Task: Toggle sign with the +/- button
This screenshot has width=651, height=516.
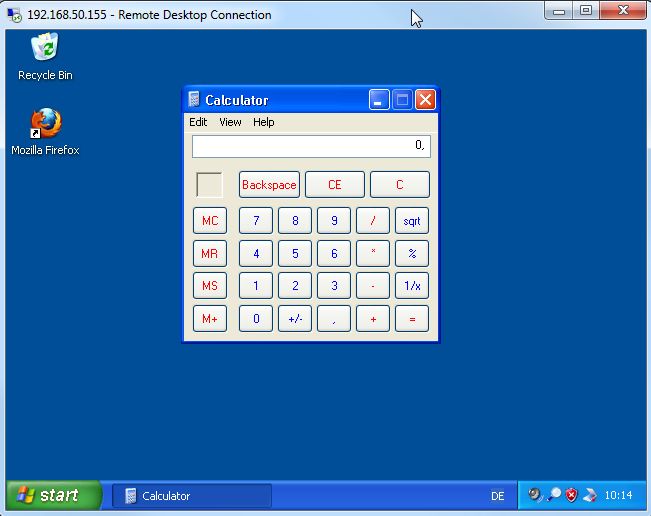Action: [x=295, y=319]
